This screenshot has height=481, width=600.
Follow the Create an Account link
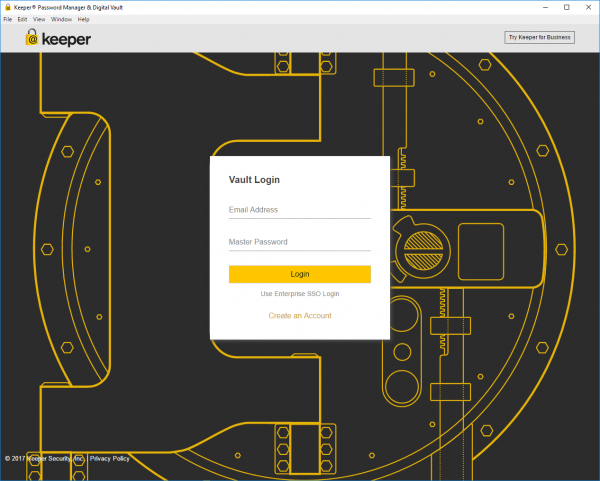tap(299, 316)
